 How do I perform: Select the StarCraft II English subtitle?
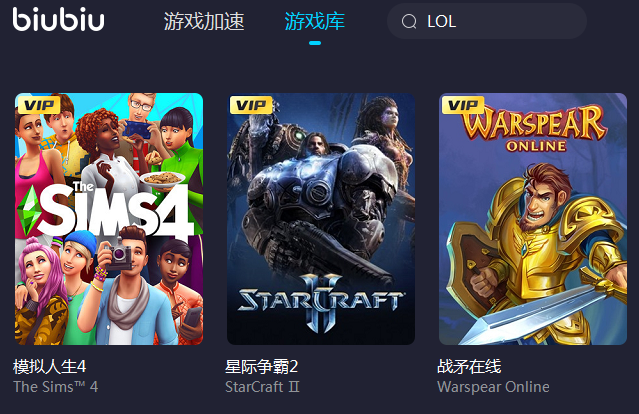coord(262,387)
